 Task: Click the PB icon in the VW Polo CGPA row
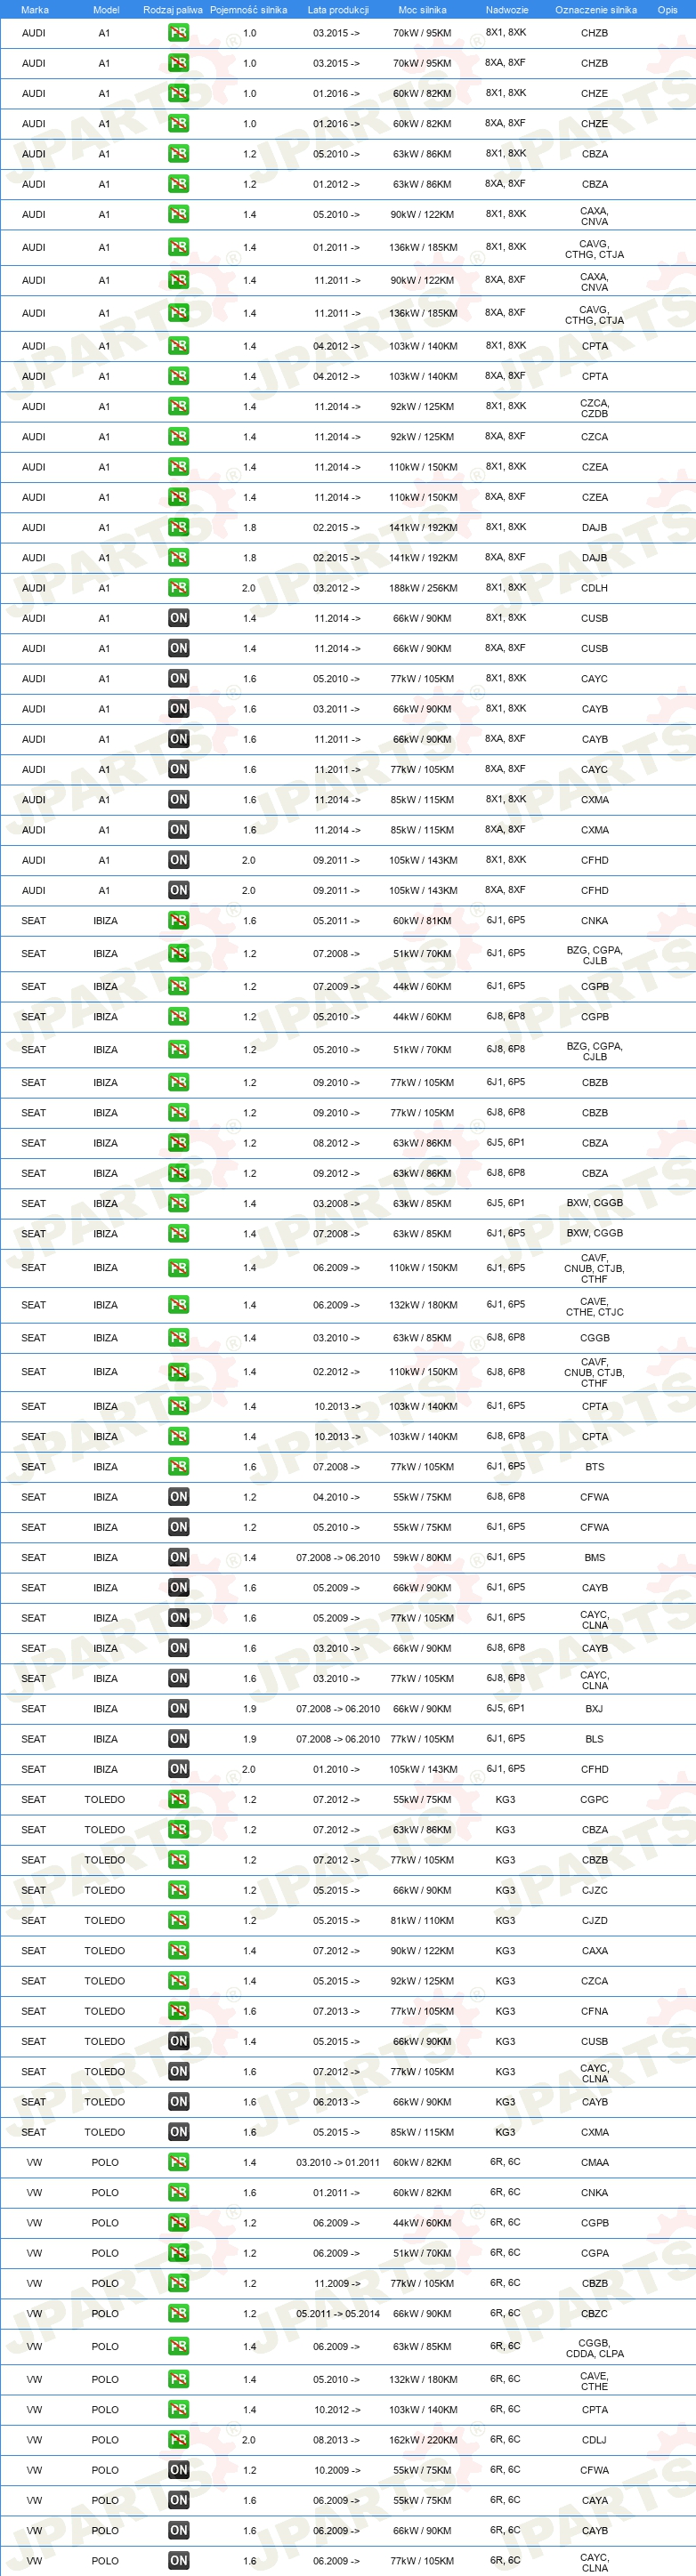178,2253
